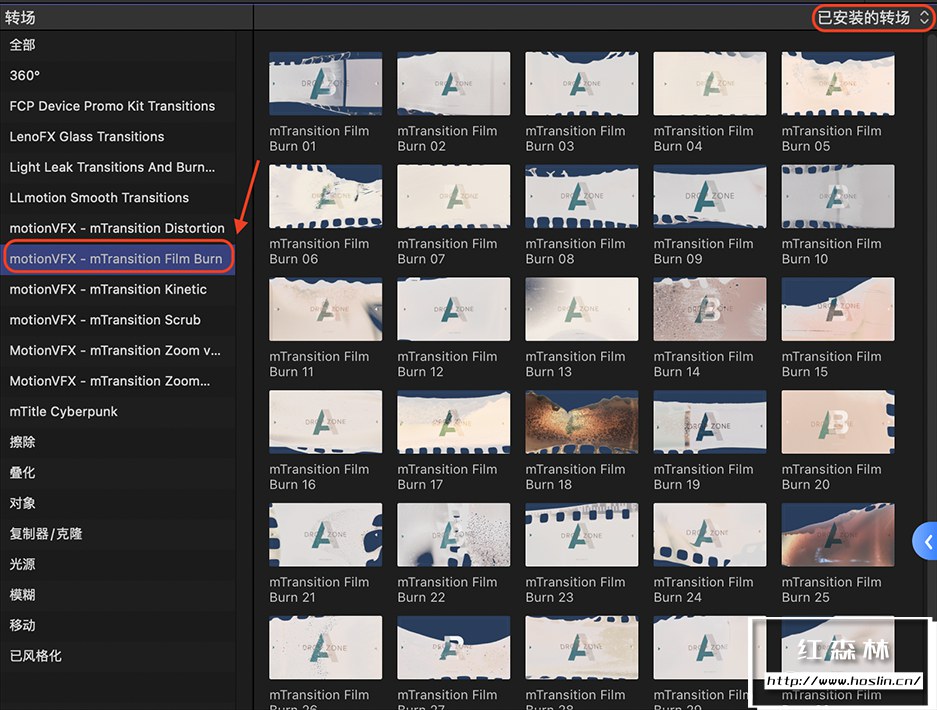937x710 pixels.
Task: Select mTransition Film Burn 03 thumbnail
Action: tap(581, 83)
